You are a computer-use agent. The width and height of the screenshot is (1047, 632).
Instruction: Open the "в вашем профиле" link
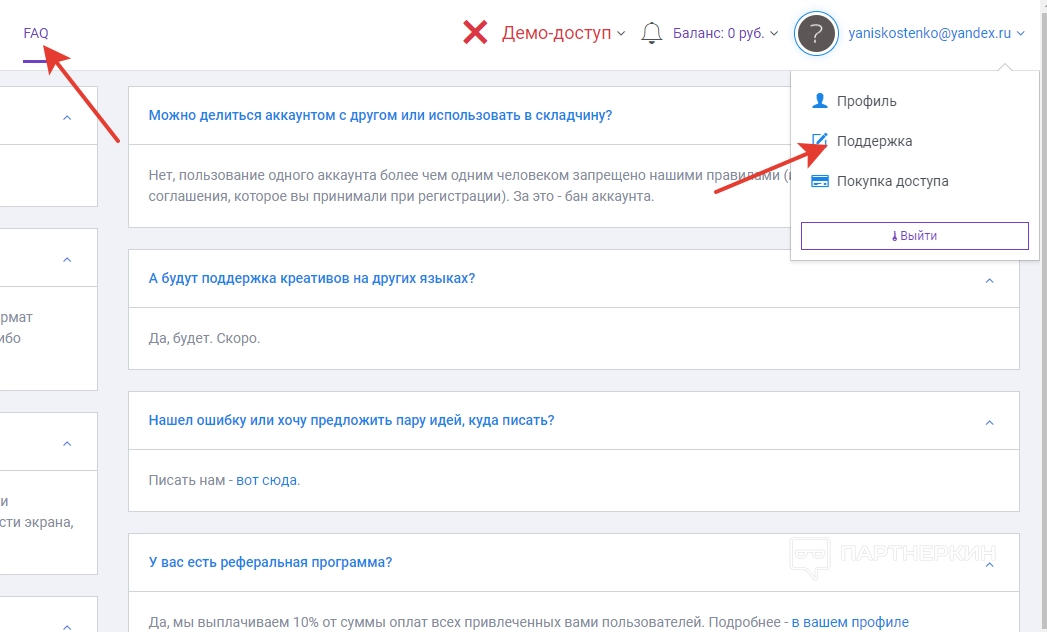[850, 622]
